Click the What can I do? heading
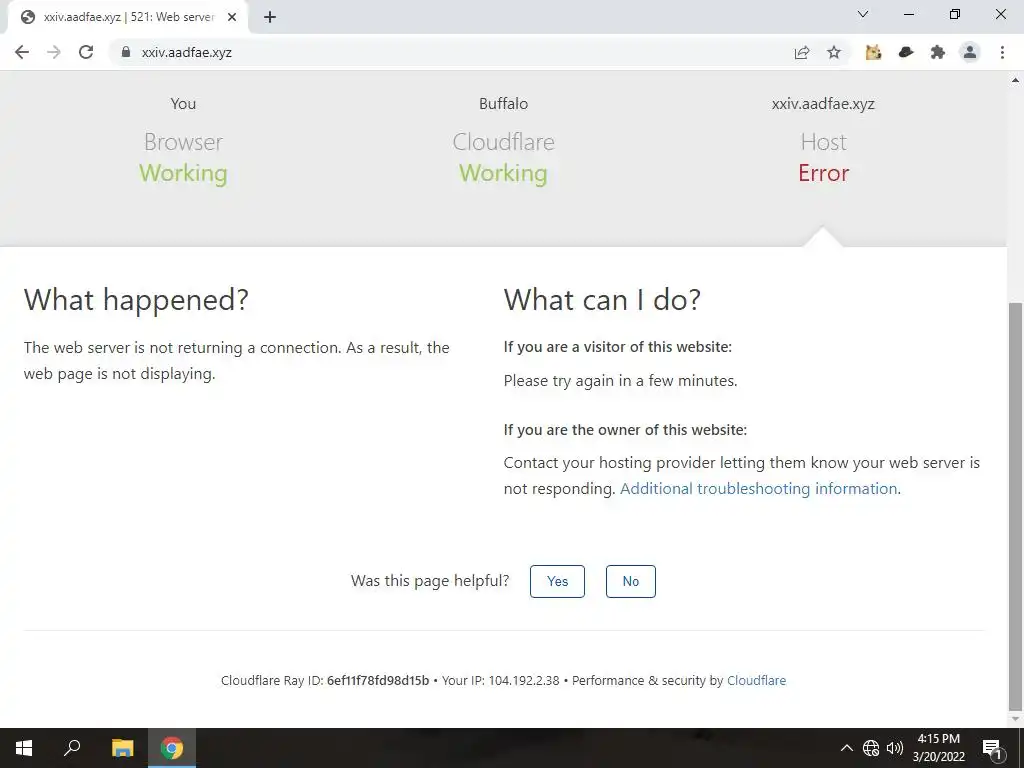Viewport: 1024px width, 768px height. coord(602,300)
